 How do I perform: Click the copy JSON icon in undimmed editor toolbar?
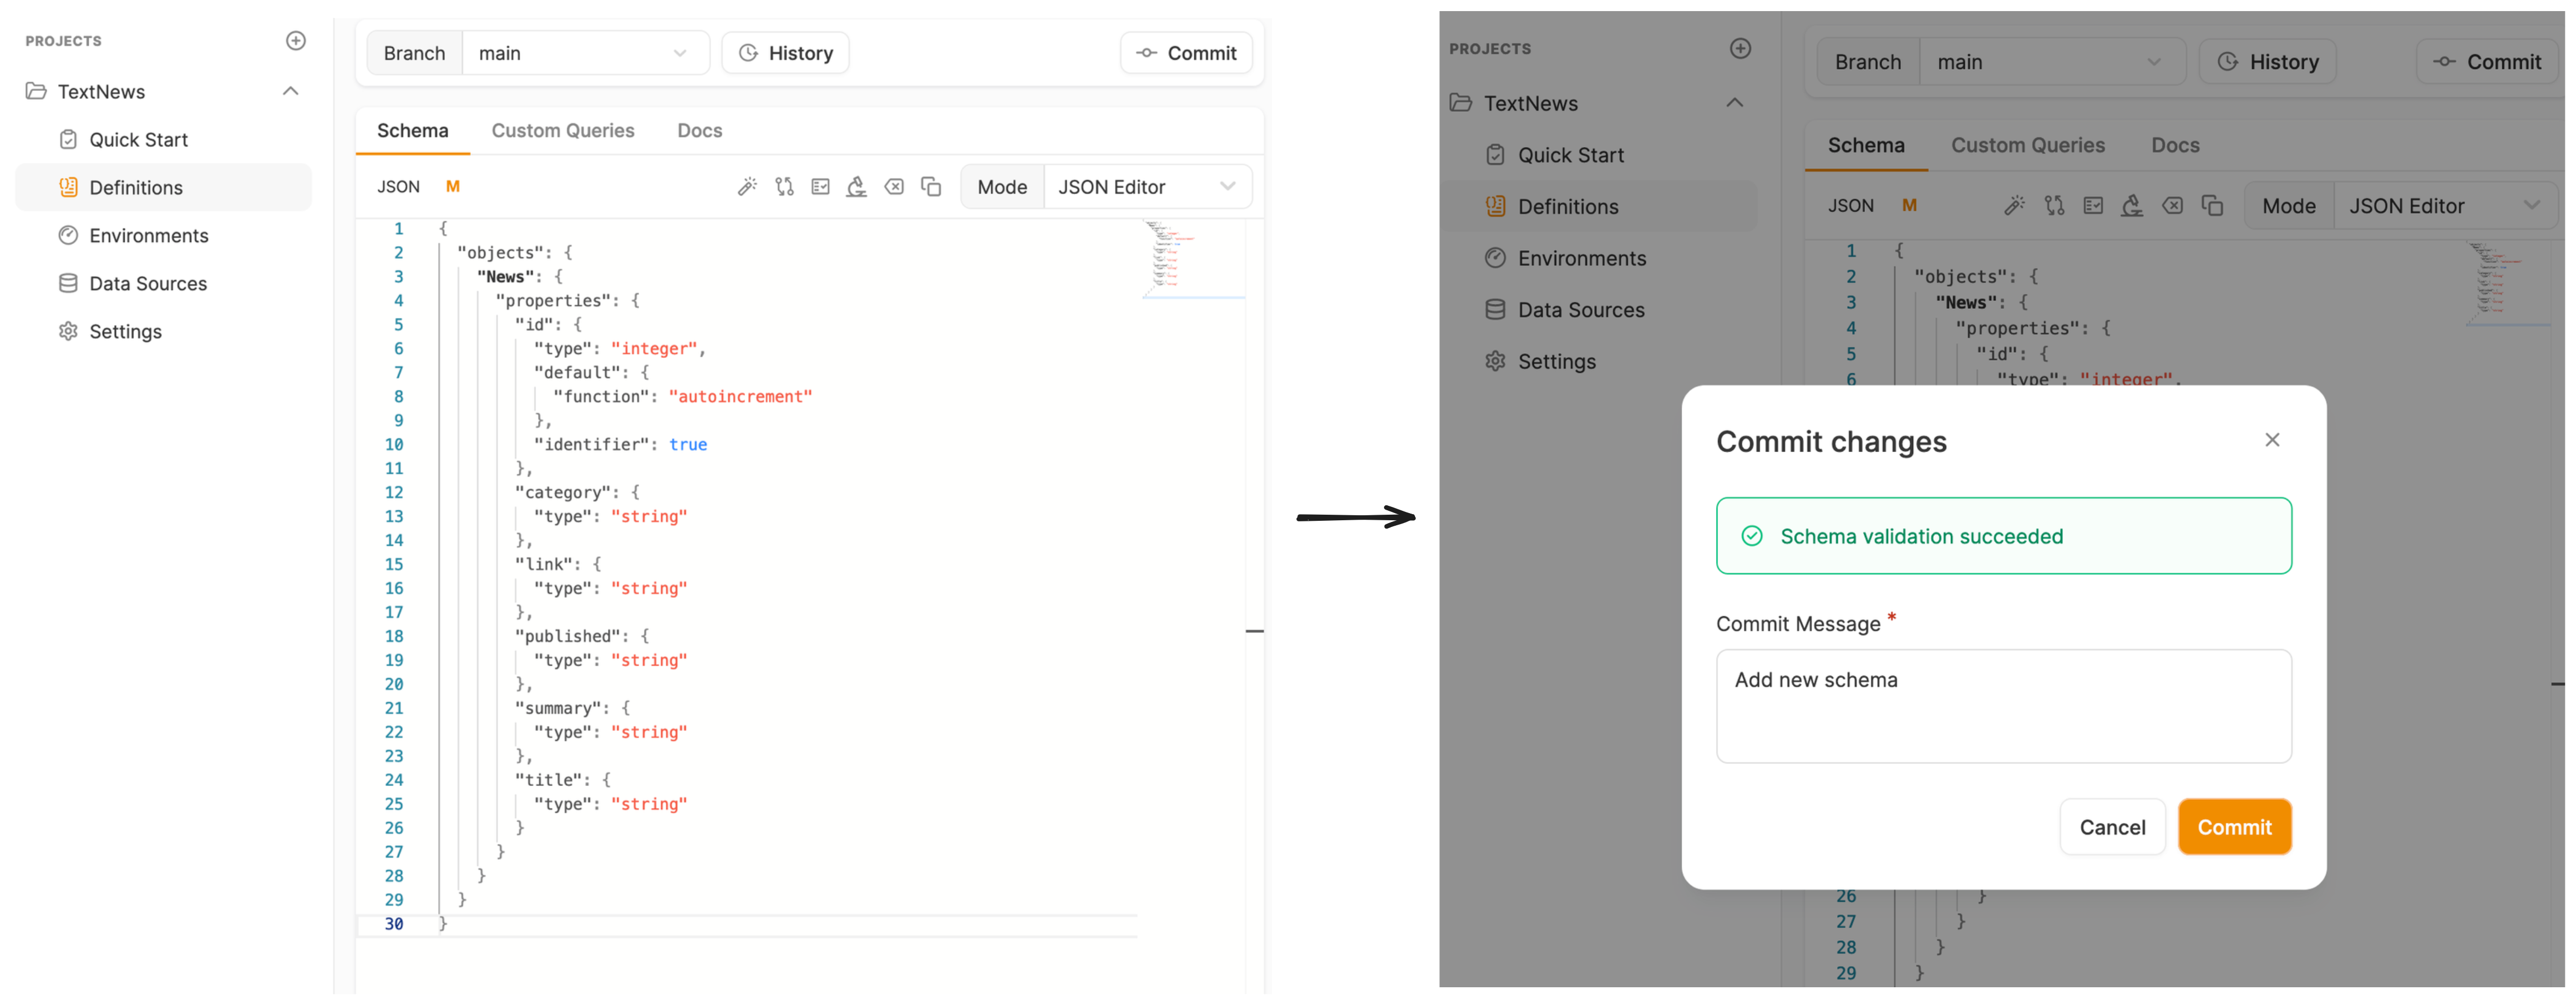[x=931, y=187]
